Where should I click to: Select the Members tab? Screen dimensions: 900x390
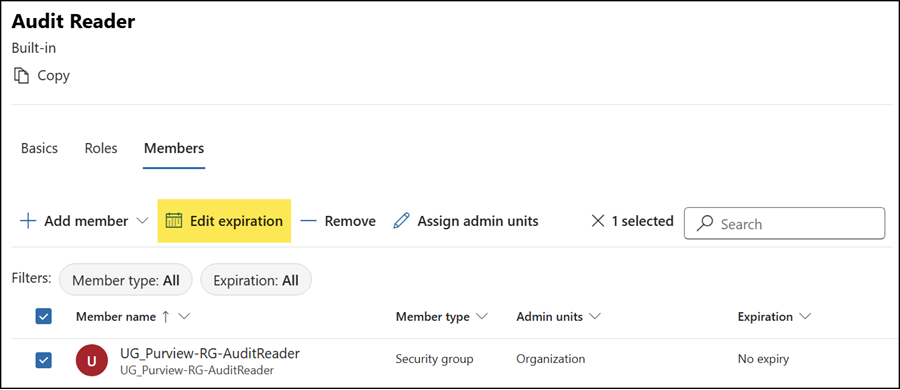click(174, 148)
